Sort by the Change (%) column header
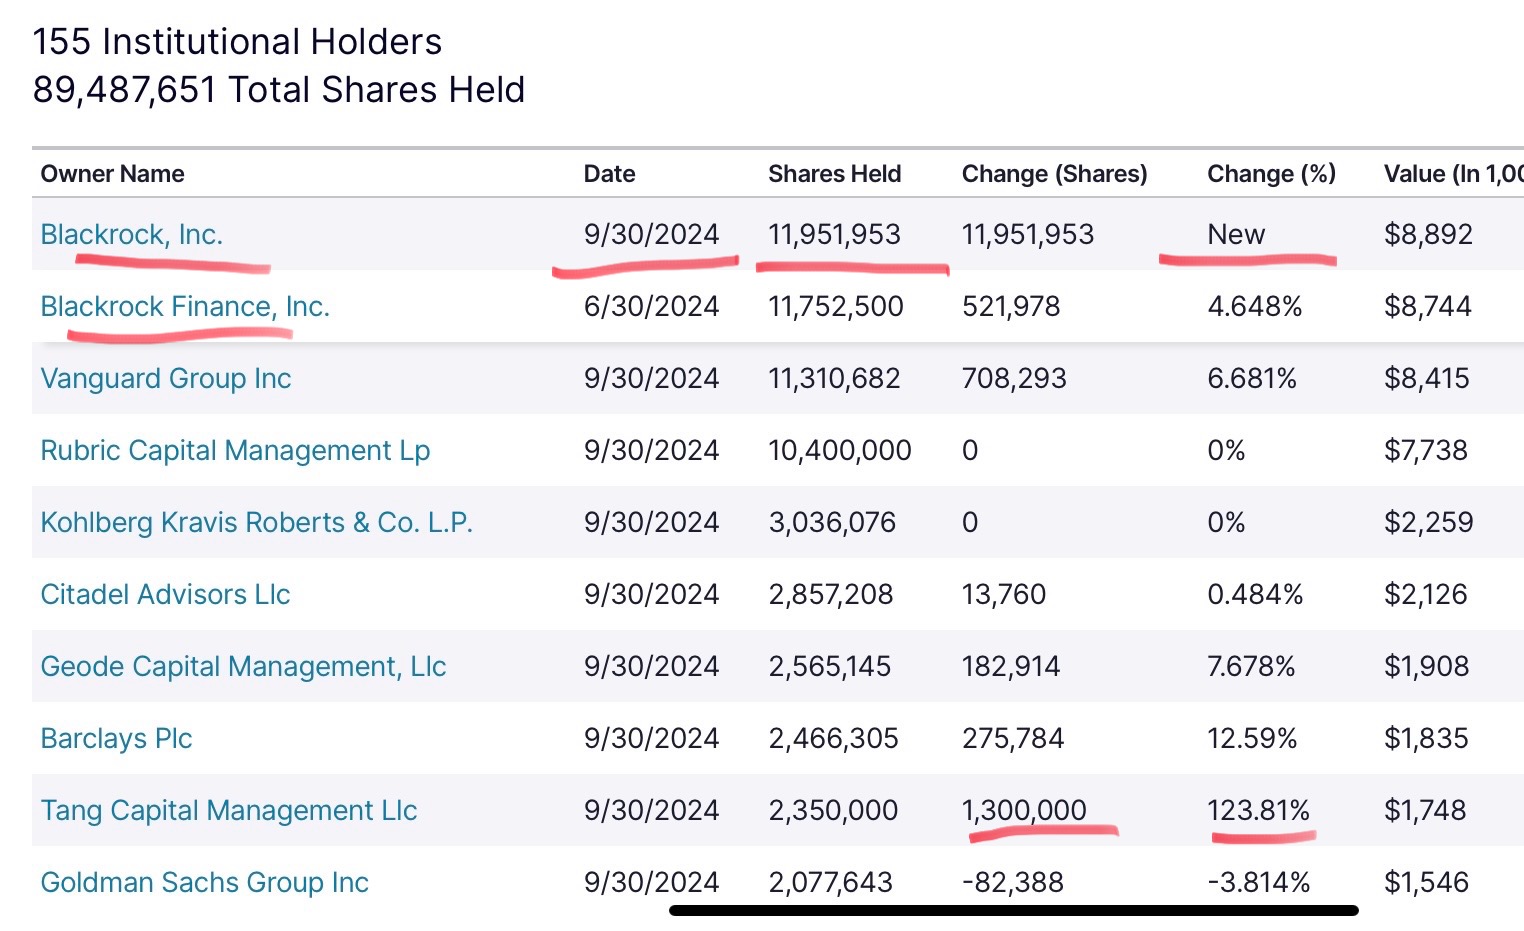Image resolution: width=1524 pixels, height=931 pixels. [1271, 174]
